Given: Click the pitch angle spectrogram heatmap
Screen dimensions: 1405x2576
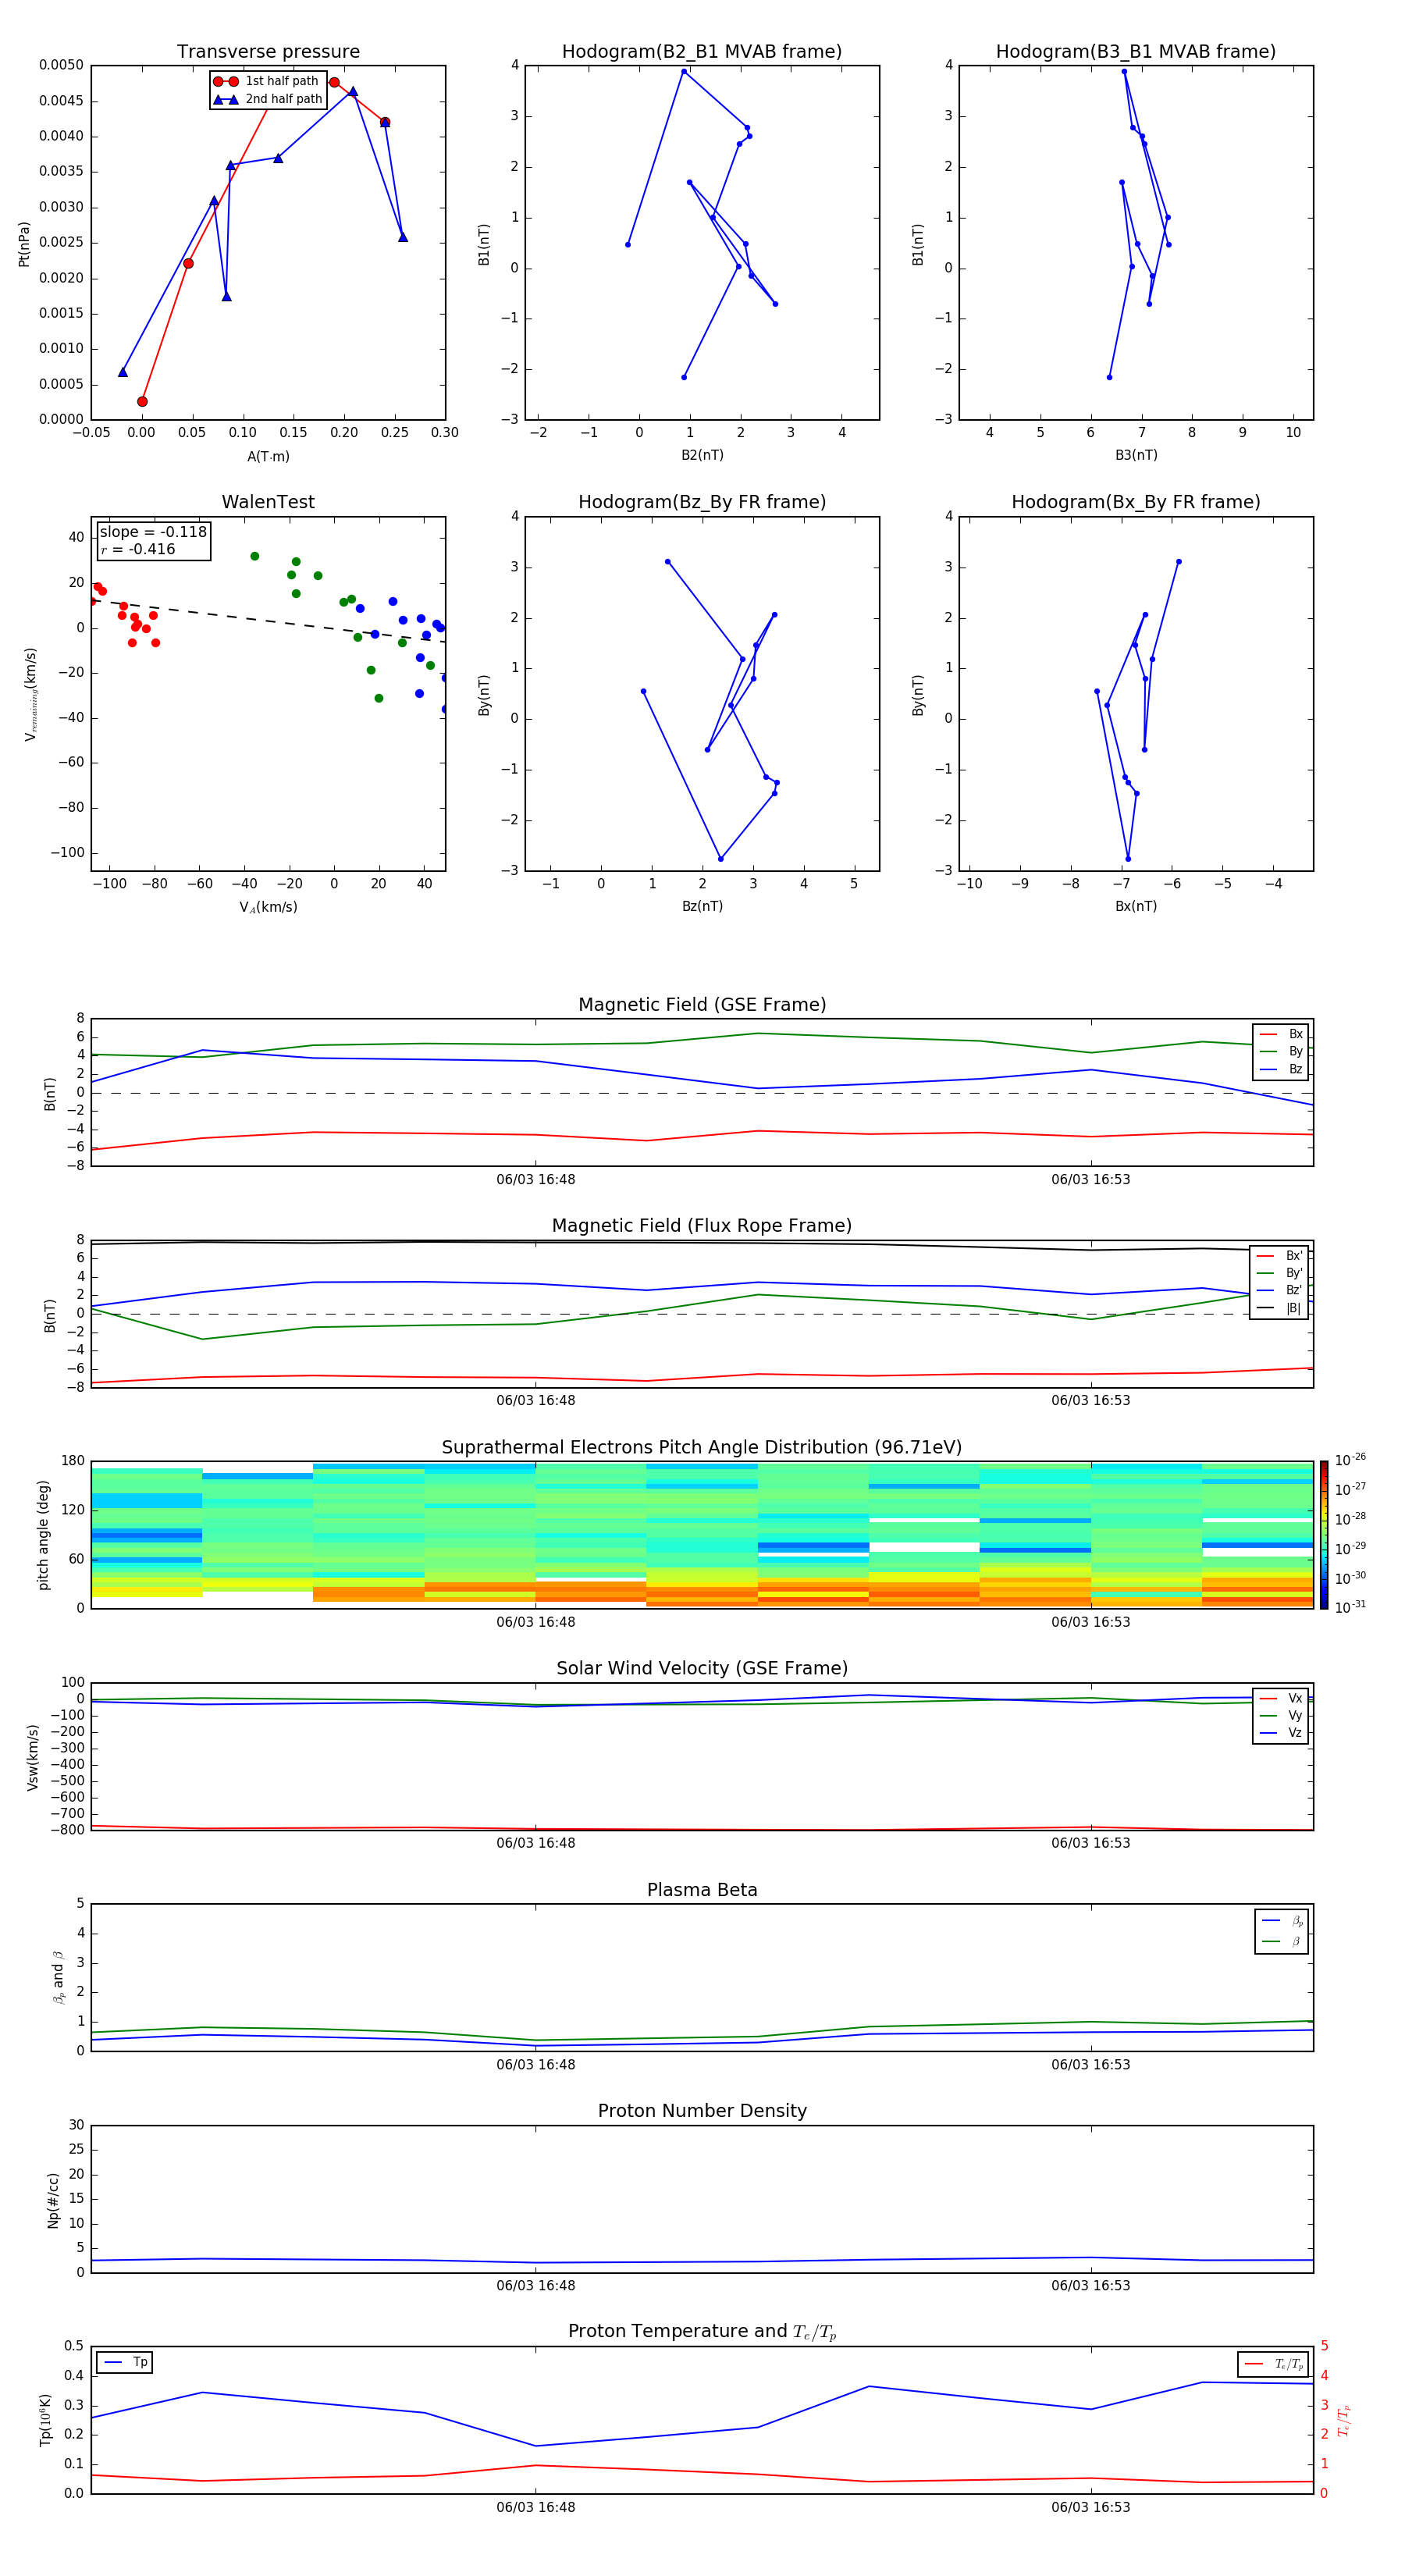Looking at the screenshot, I should point(702,1535).
